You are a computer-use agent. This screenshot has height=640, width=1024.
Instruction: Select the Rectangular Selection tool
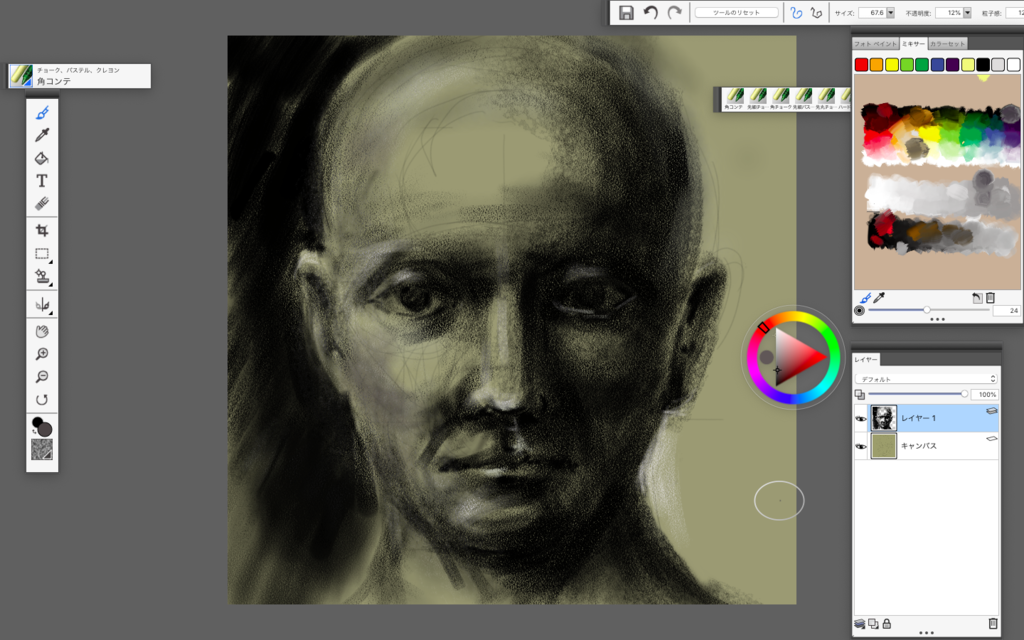[42, 253]
